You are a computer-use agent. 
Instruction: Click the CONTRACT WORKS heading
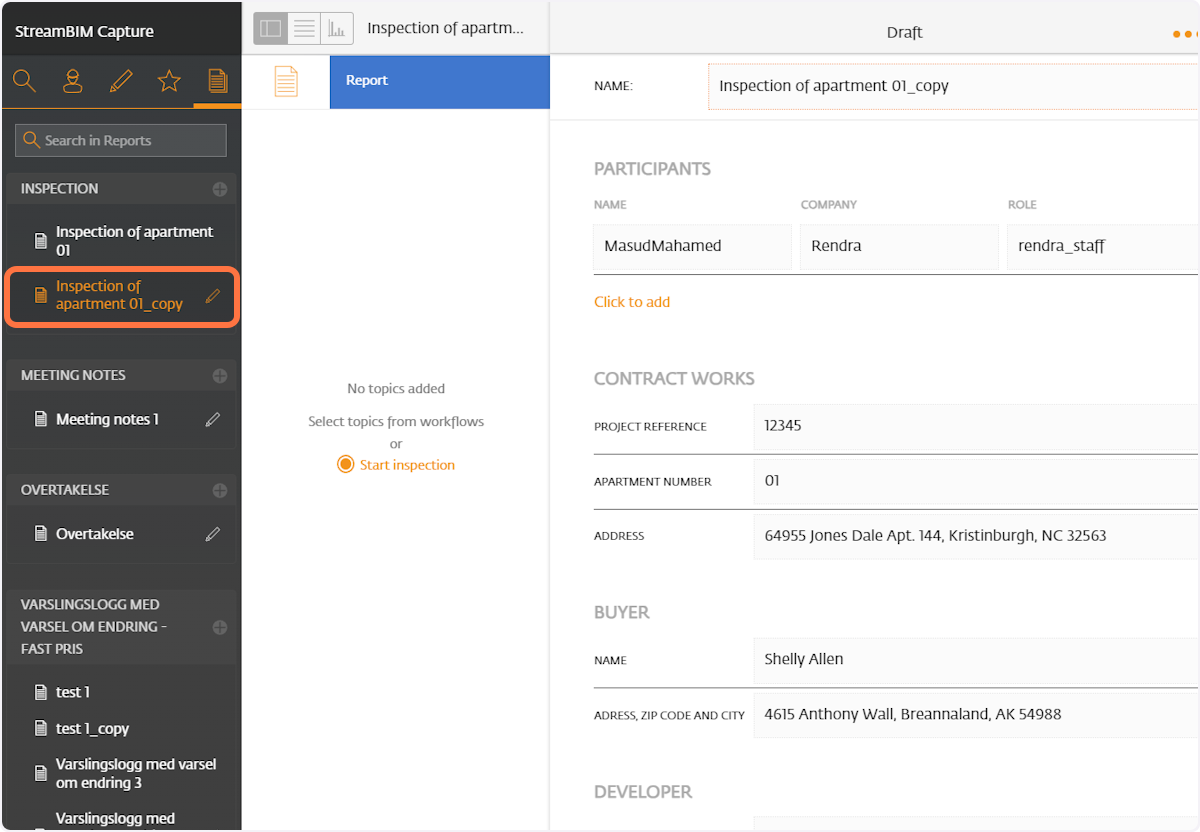(x=674, y=379)
